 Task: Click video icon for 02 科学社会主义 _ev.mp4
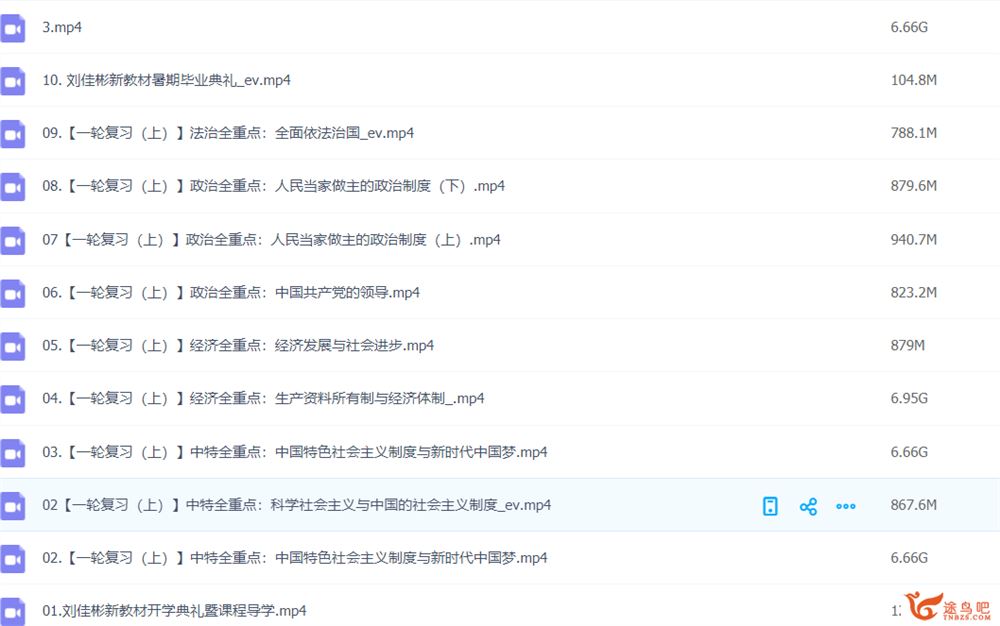pyautogui.click(x=12, y=506)
